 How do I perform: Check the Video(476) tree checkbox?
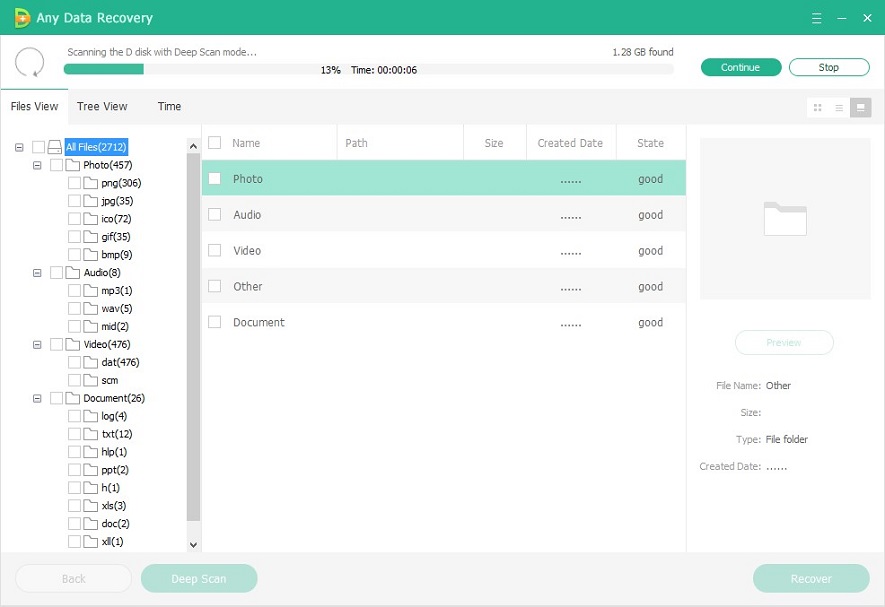pos(56,344)
